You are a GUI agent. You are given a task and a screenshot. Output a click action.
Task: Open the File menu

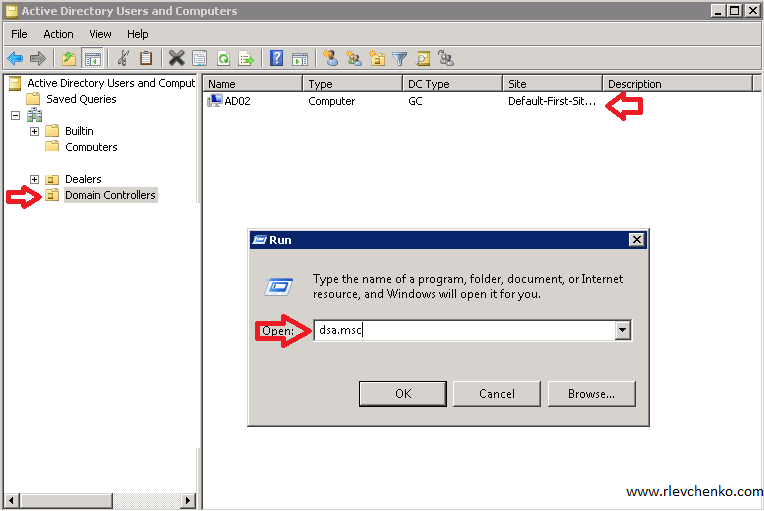pos(19,34)
